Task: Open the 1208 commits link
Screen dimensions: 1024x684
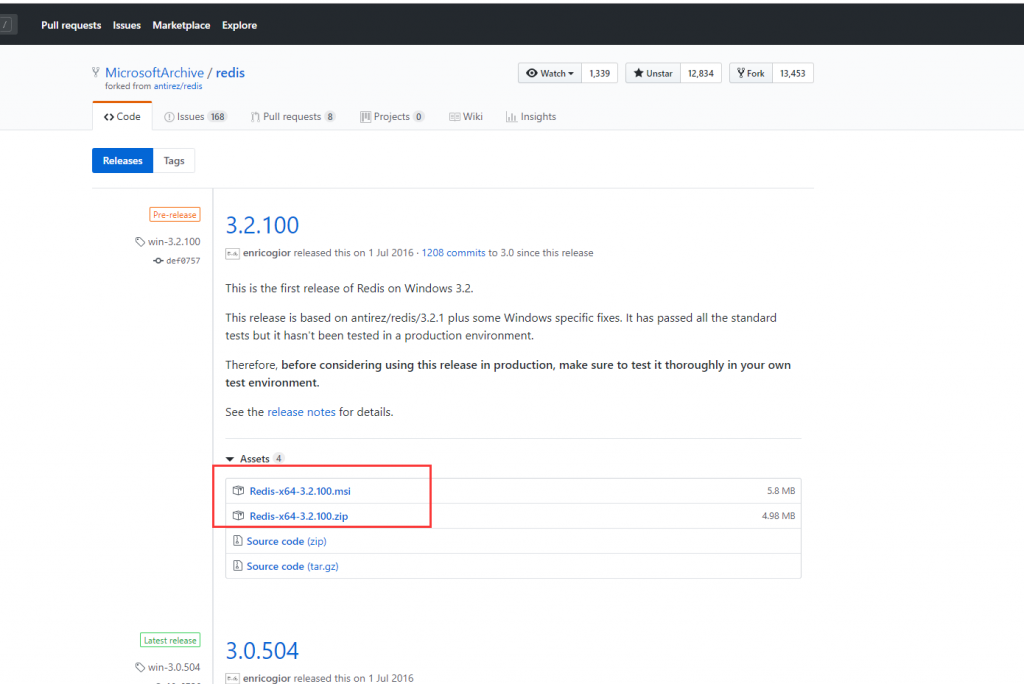Action: 453,253
